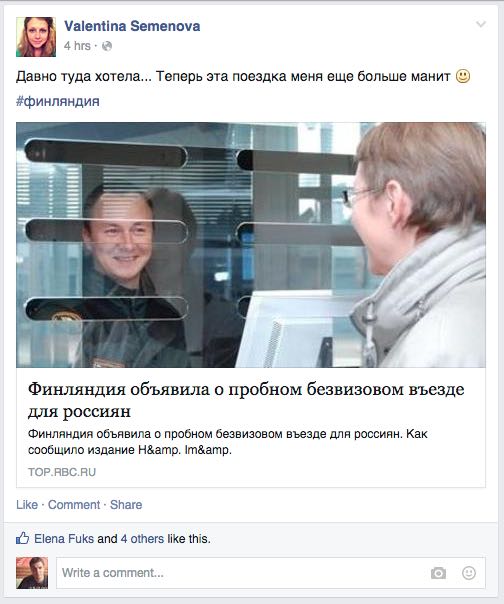
Task: Share this post
Action: click(126, 505)
